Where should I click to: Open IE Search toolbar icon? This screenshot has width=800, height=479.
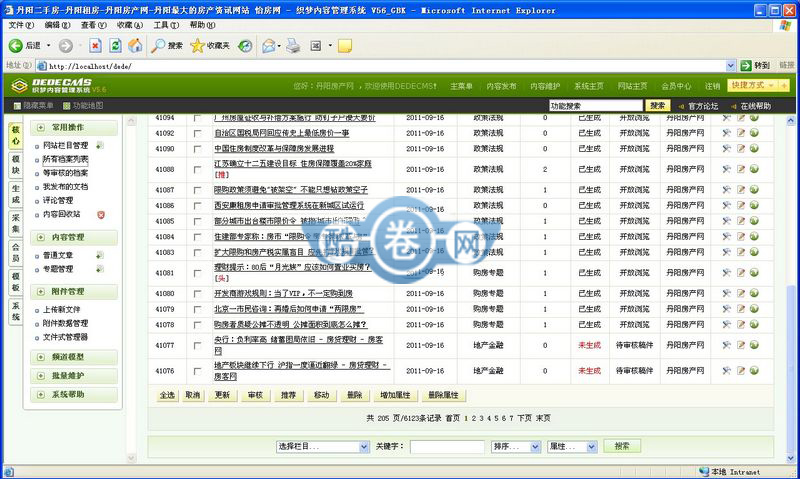click(x=158, y=46)
